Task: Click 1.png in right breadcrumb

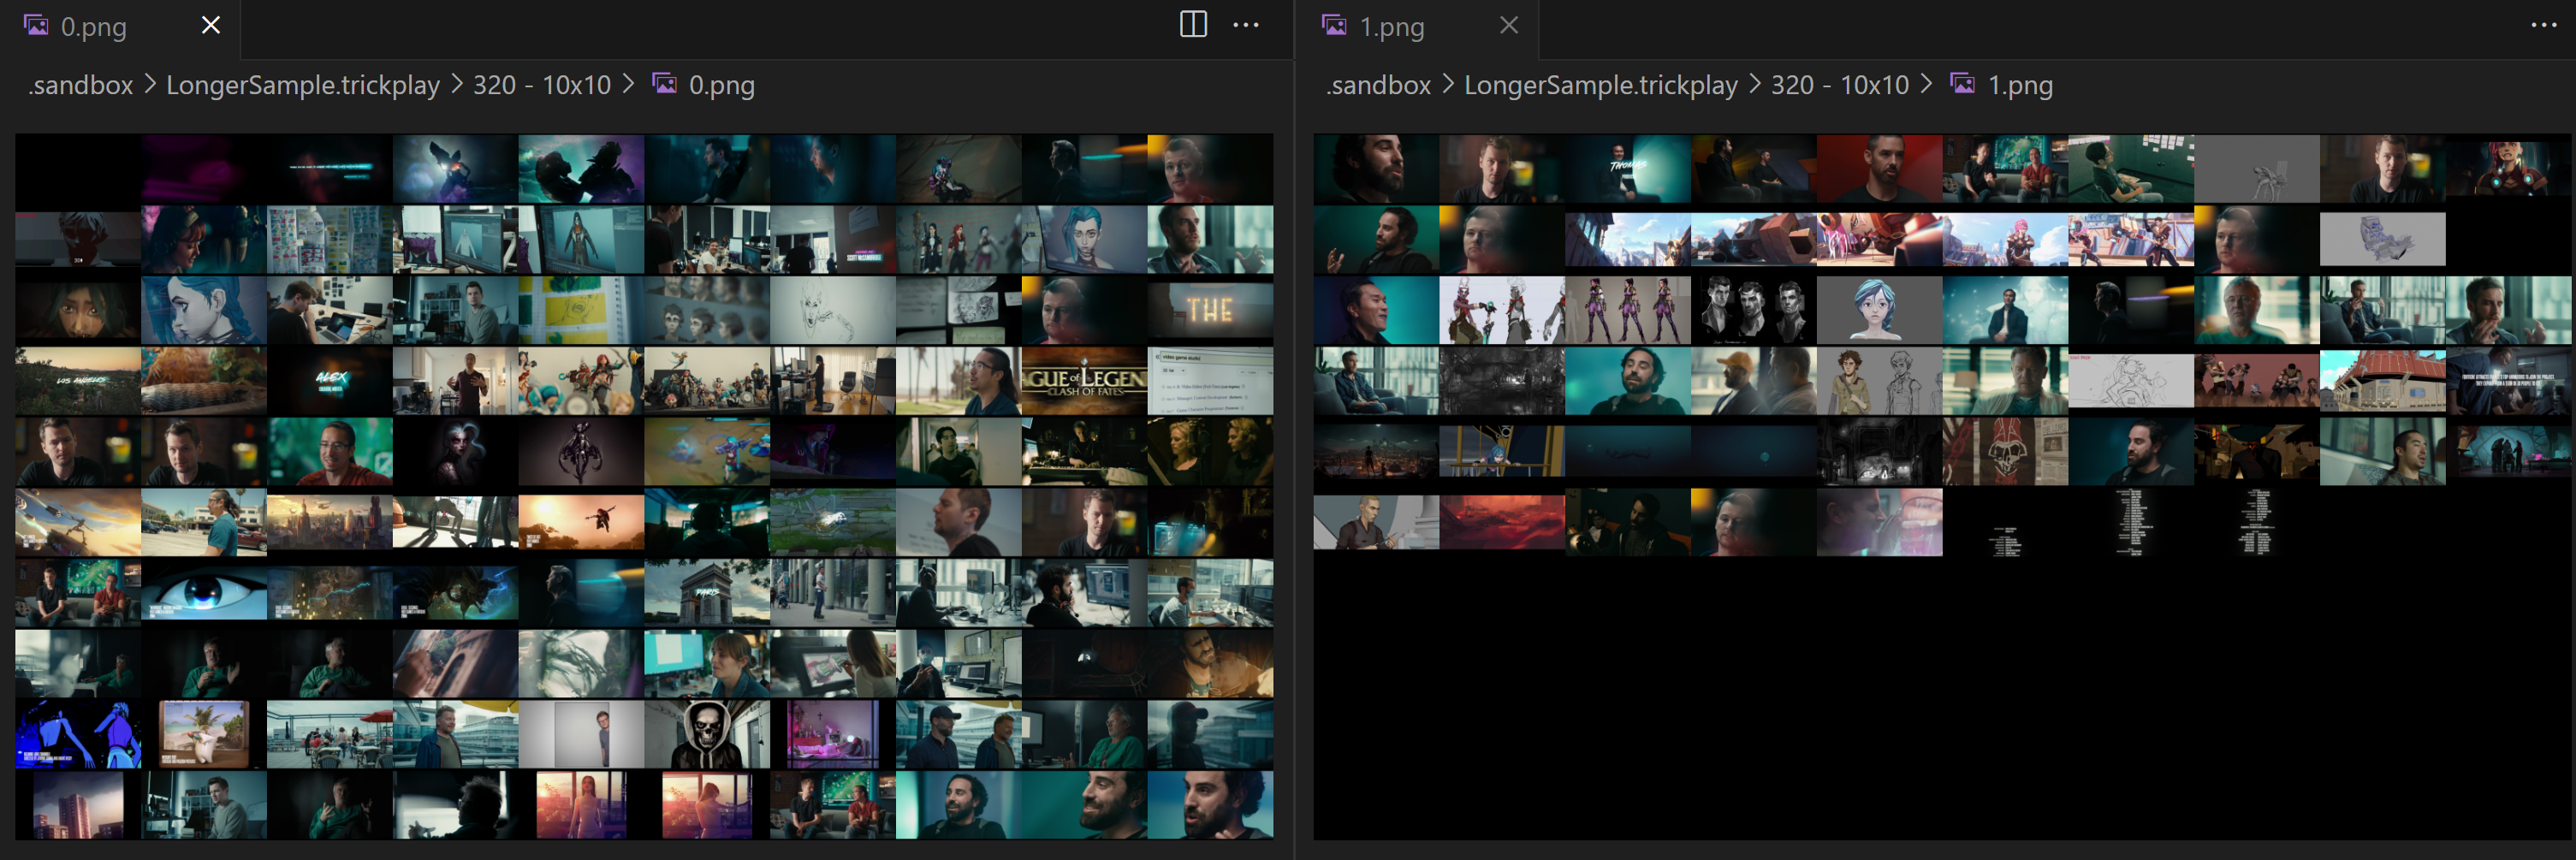Action: click(2020, 85)
